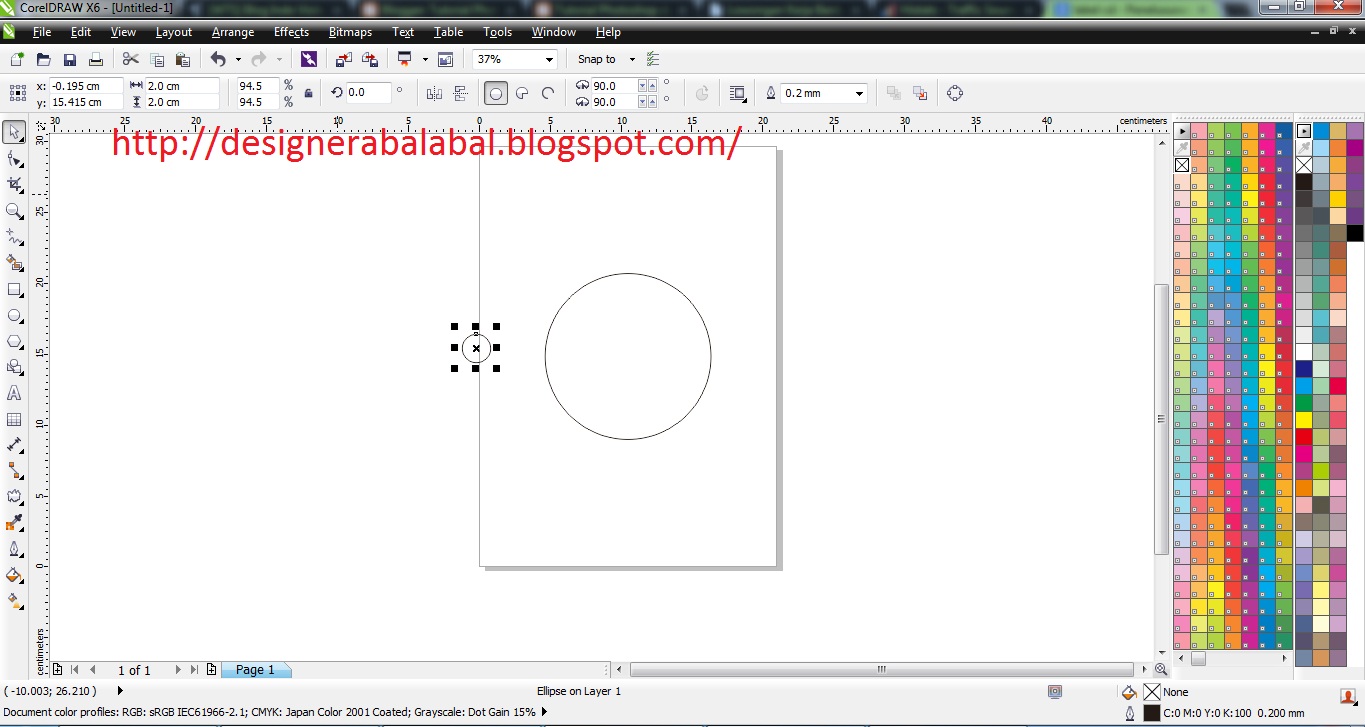Click the Application Launcher toolbar button
This screenshot has width=1365, height=727.
click(x=309, y=59)
